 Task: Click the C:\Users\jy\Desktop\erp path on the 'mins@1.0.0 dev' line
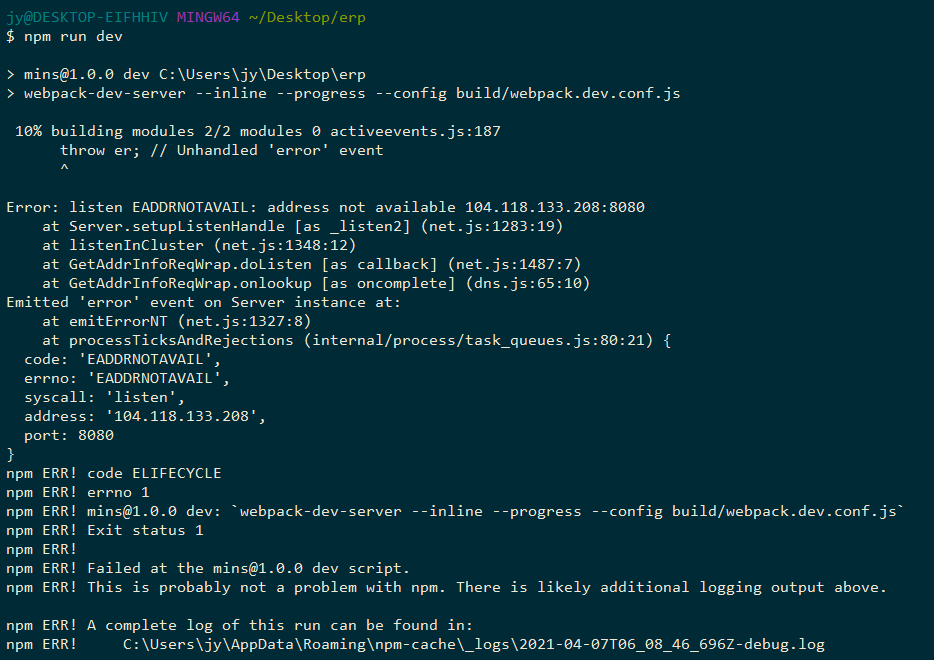(262, 74)
